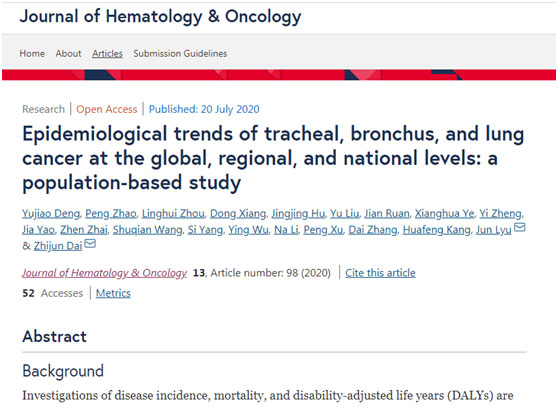Click the email envelope icon beside Jun Lyu
Screen dimensions: 558x410
[520, 227]
